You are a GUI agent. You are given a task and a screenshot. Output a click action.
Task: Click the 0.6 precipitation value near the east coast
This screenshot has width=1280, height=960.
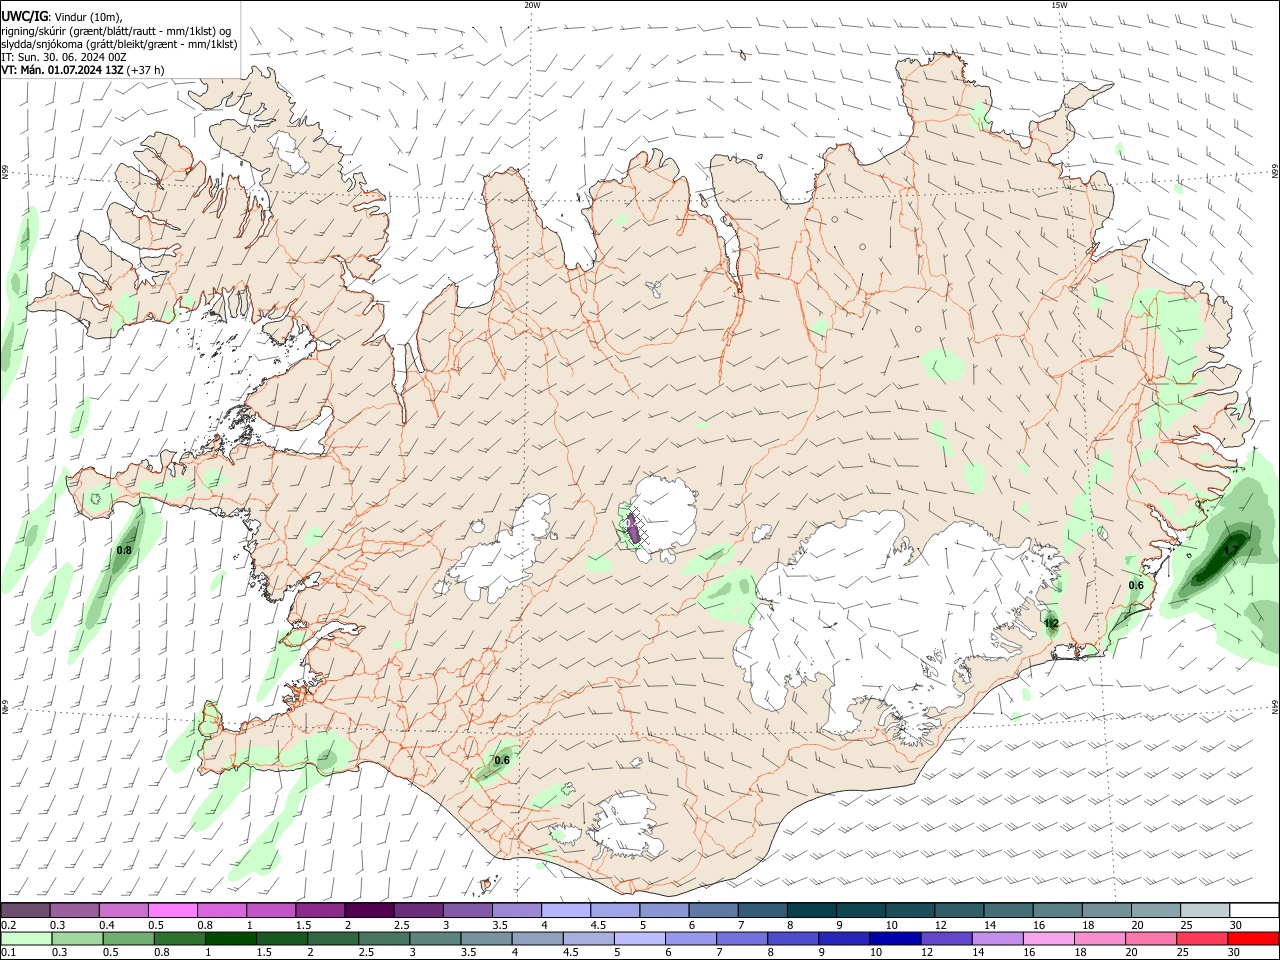click(1136, 585)
